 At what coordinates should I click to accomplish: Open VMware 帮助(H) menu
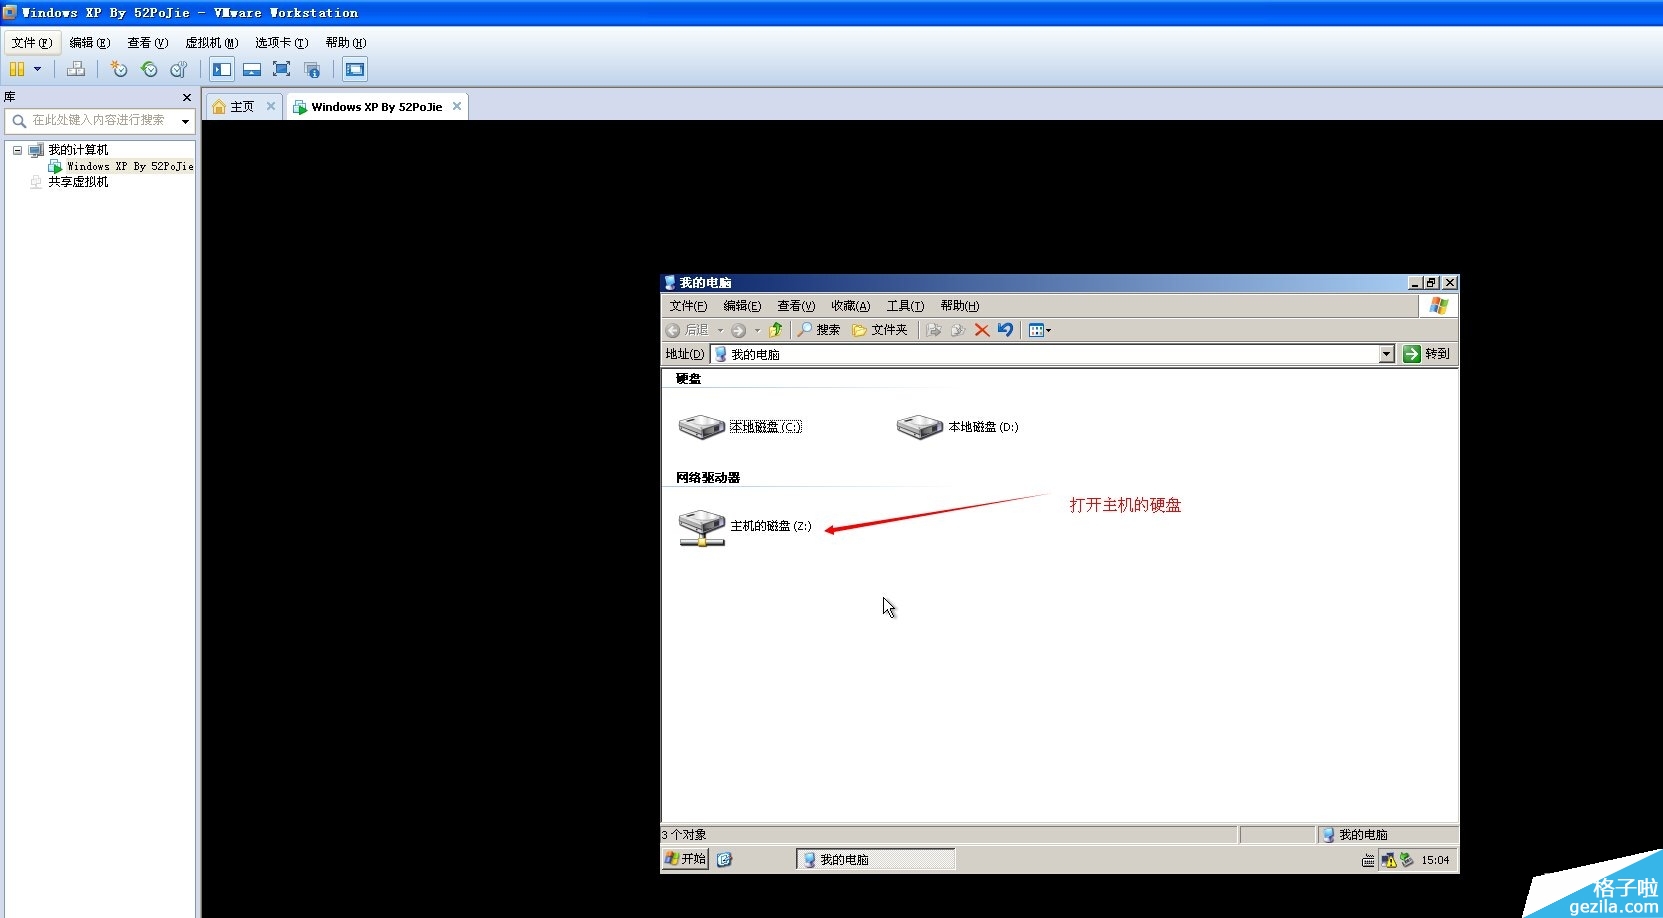(x=346, y=43)
